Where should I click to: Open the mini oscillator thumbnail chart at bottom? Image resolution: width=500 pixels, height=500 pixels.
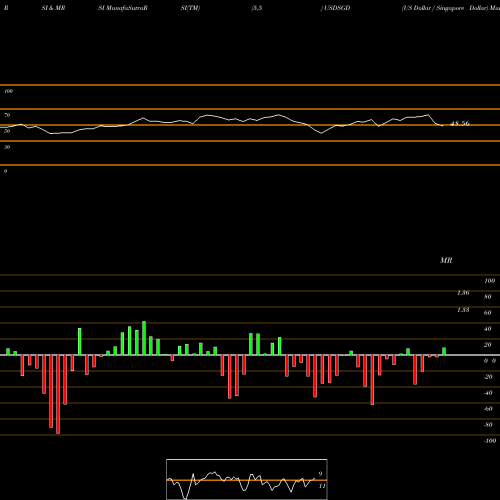pos(247,479)
